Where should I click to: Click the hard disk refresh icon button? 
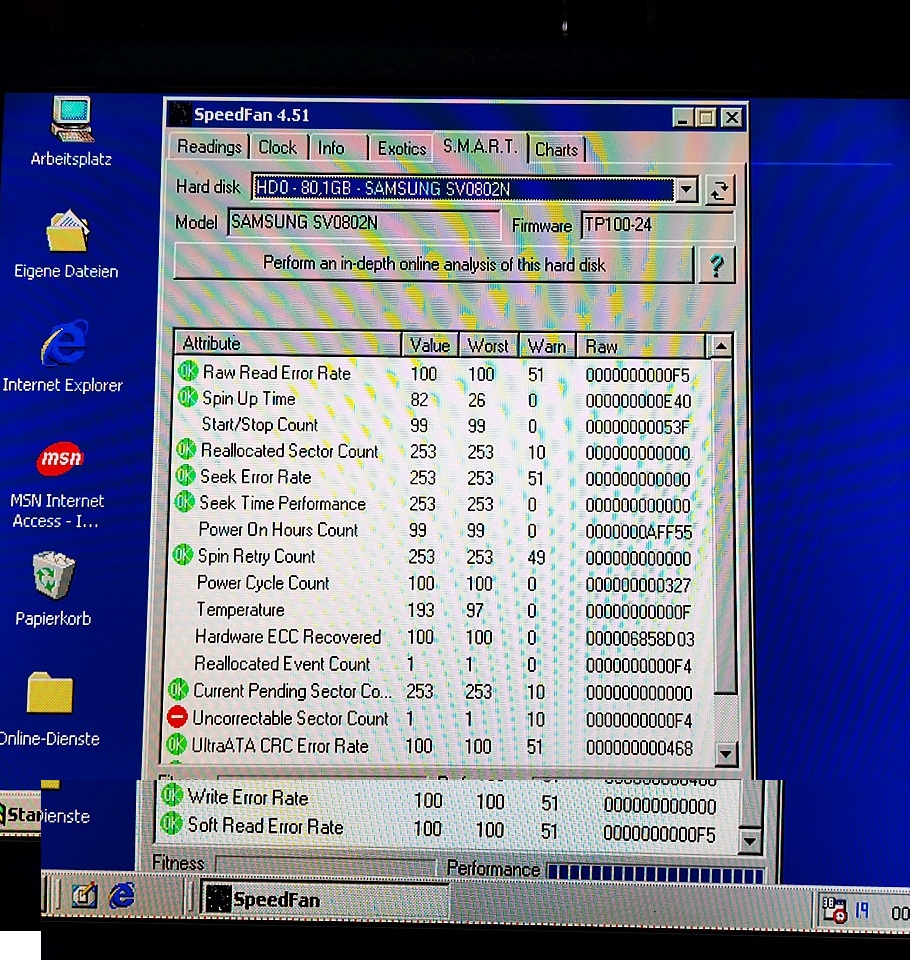tap(719, 190)
